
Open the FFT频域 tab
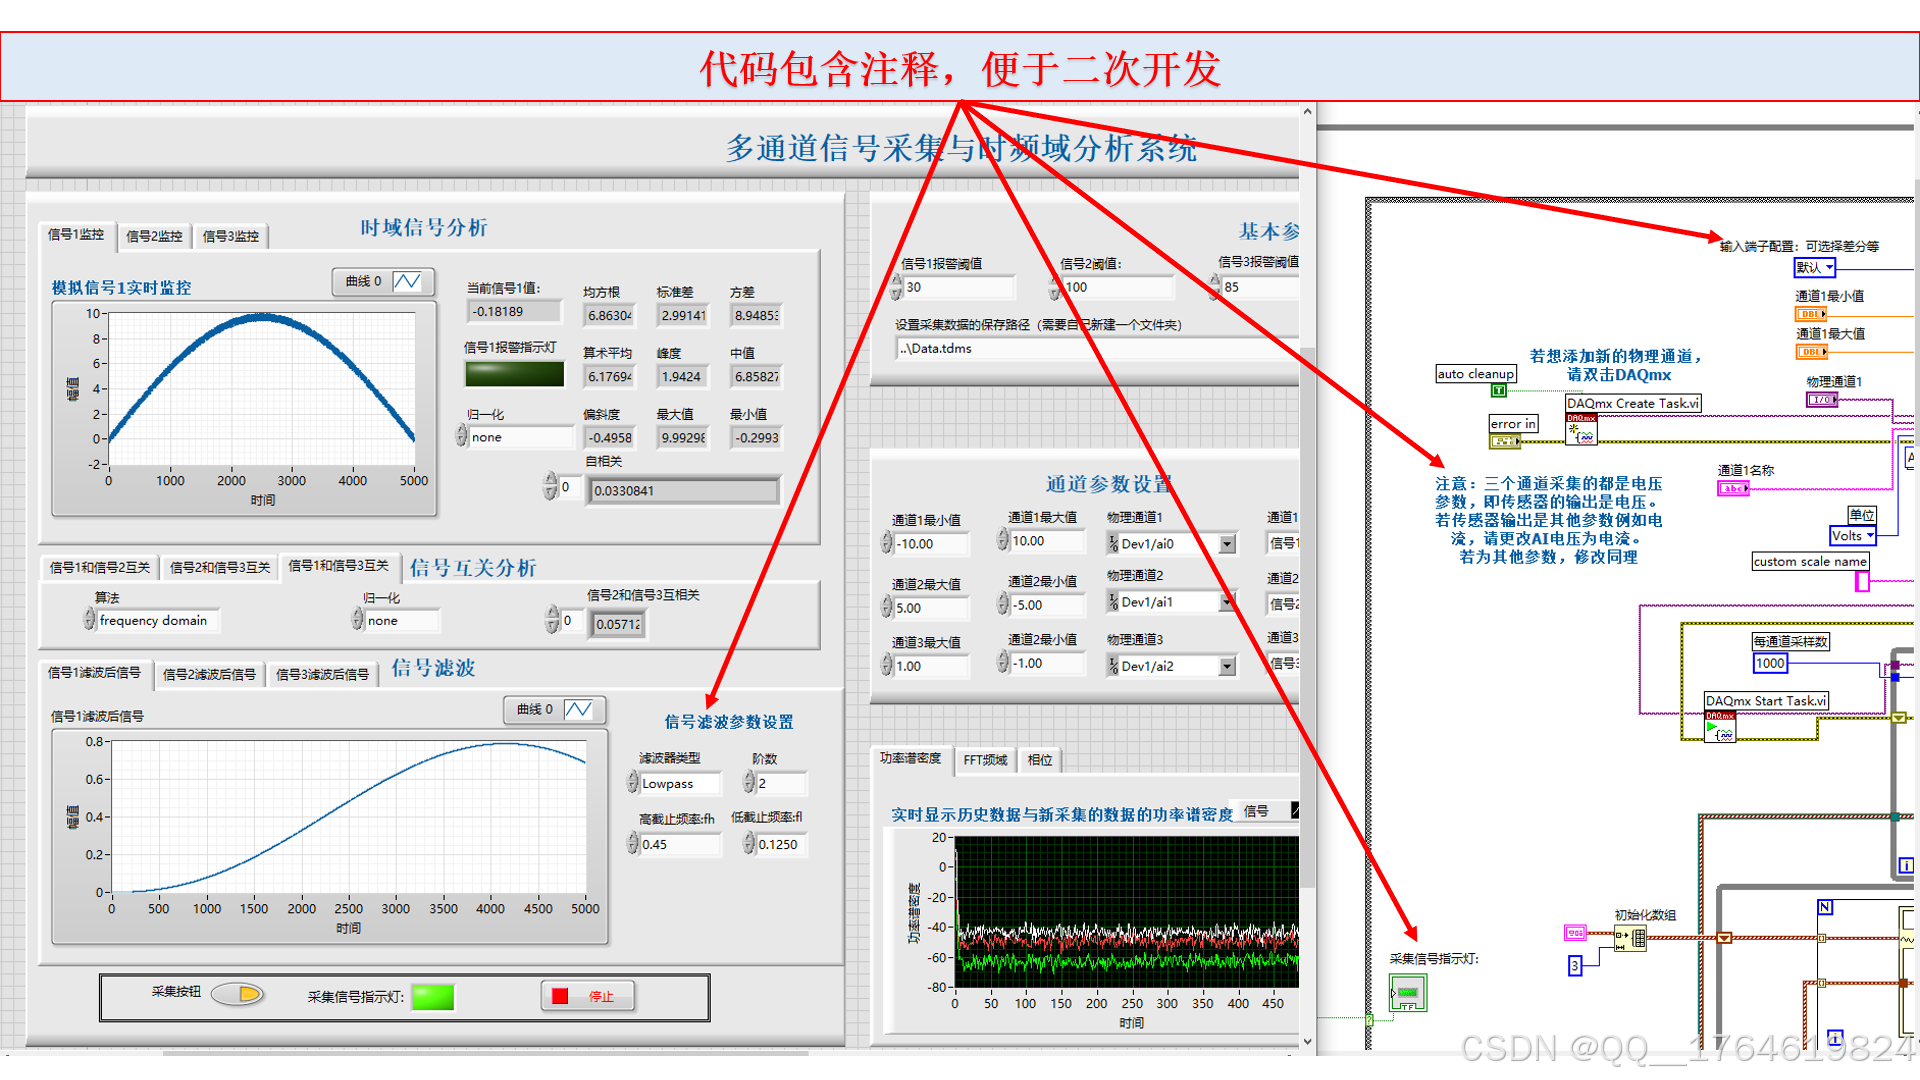coord(985,760)
